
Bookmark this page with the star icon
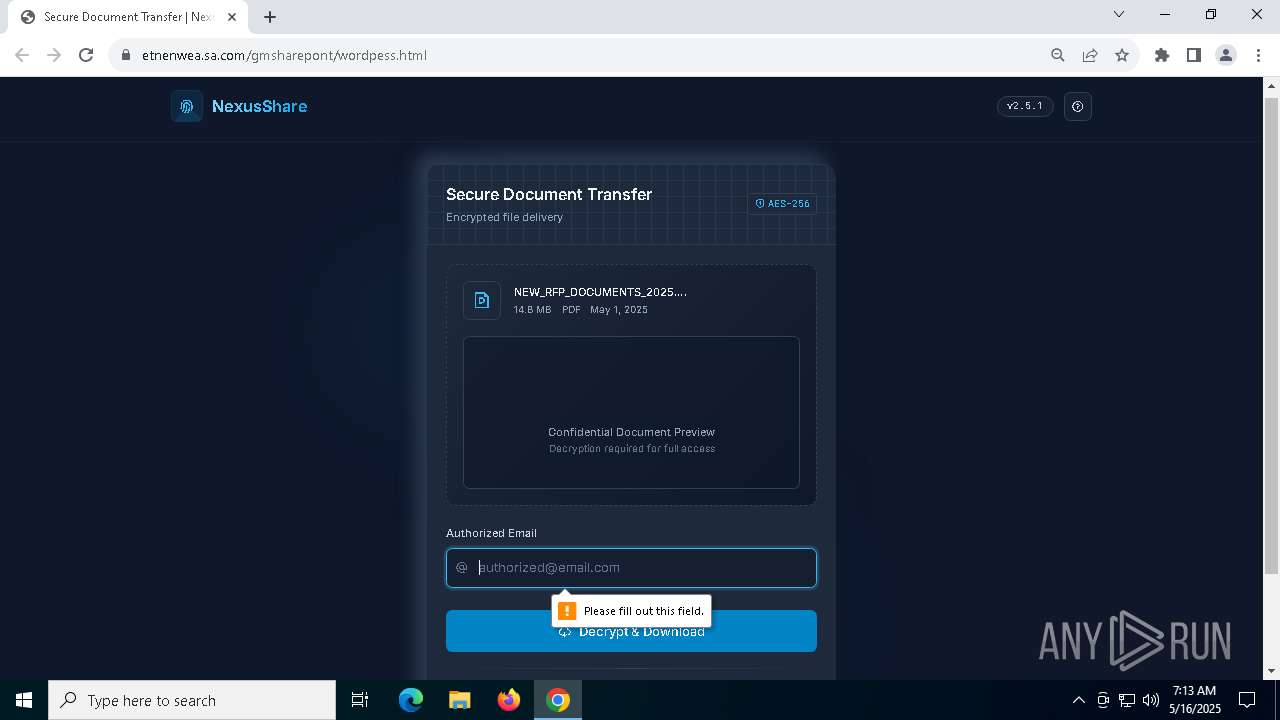tap(1122, 55)
